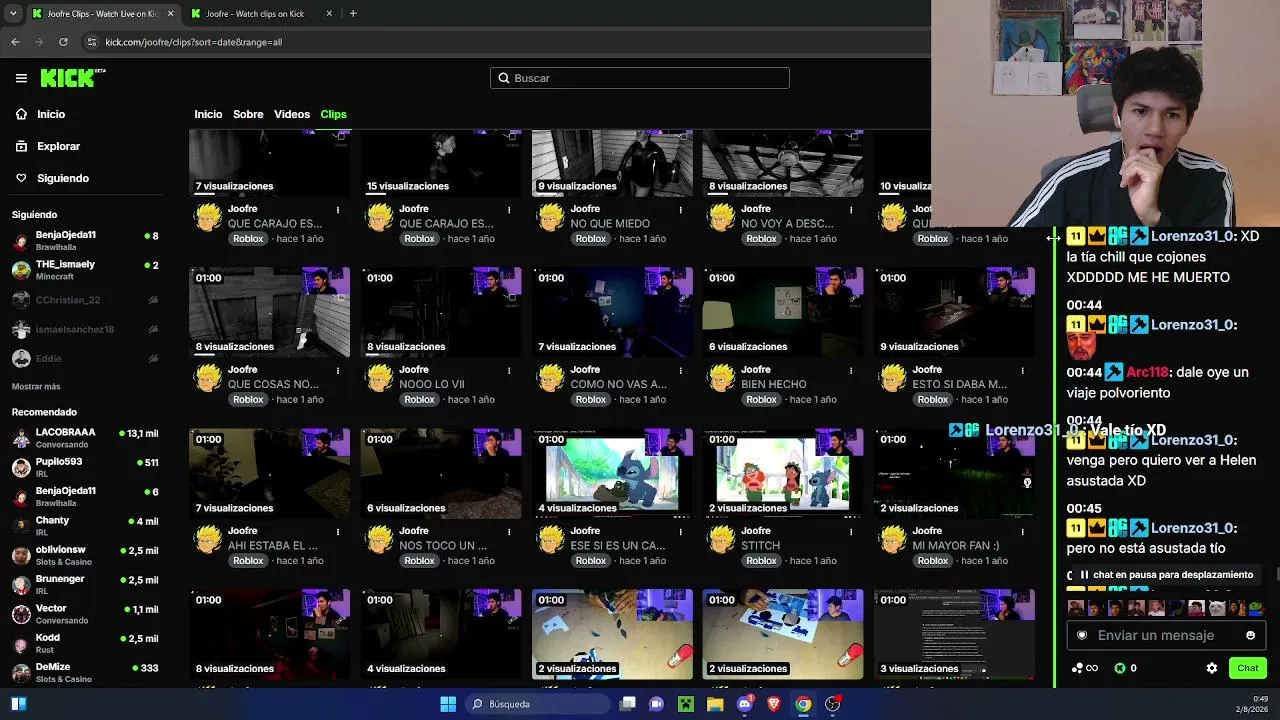Play the 'STITCH' clip thumbnail
1280x720 pixels.
(783, 473)
